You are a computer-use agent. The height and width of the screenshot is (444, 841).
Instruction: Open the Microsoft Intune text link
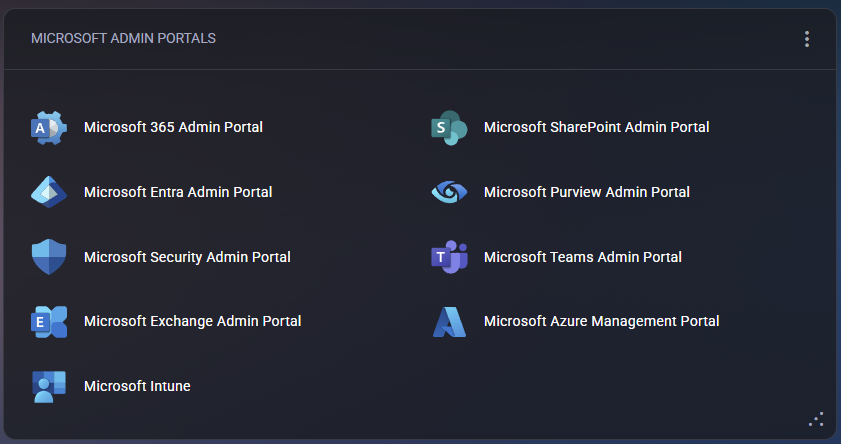(137, 386)
